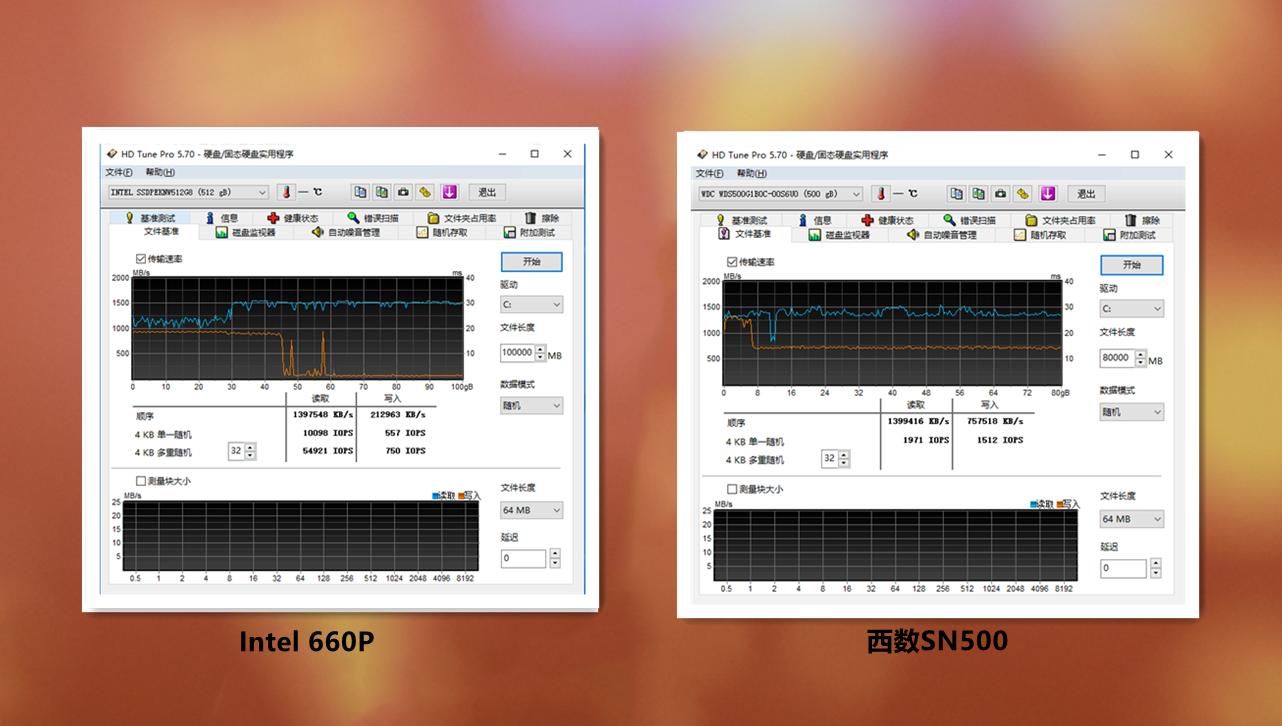Screen dimensions: 1282x726
Task: Select the 1397548 KB/s read value, Intel window
Action: 324,415
